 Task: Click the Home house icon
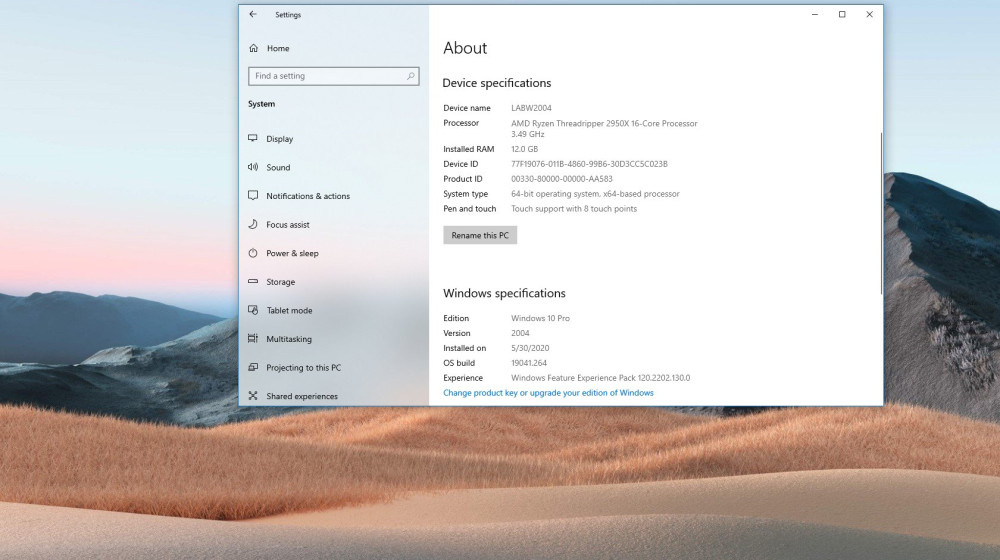(254, 48)
